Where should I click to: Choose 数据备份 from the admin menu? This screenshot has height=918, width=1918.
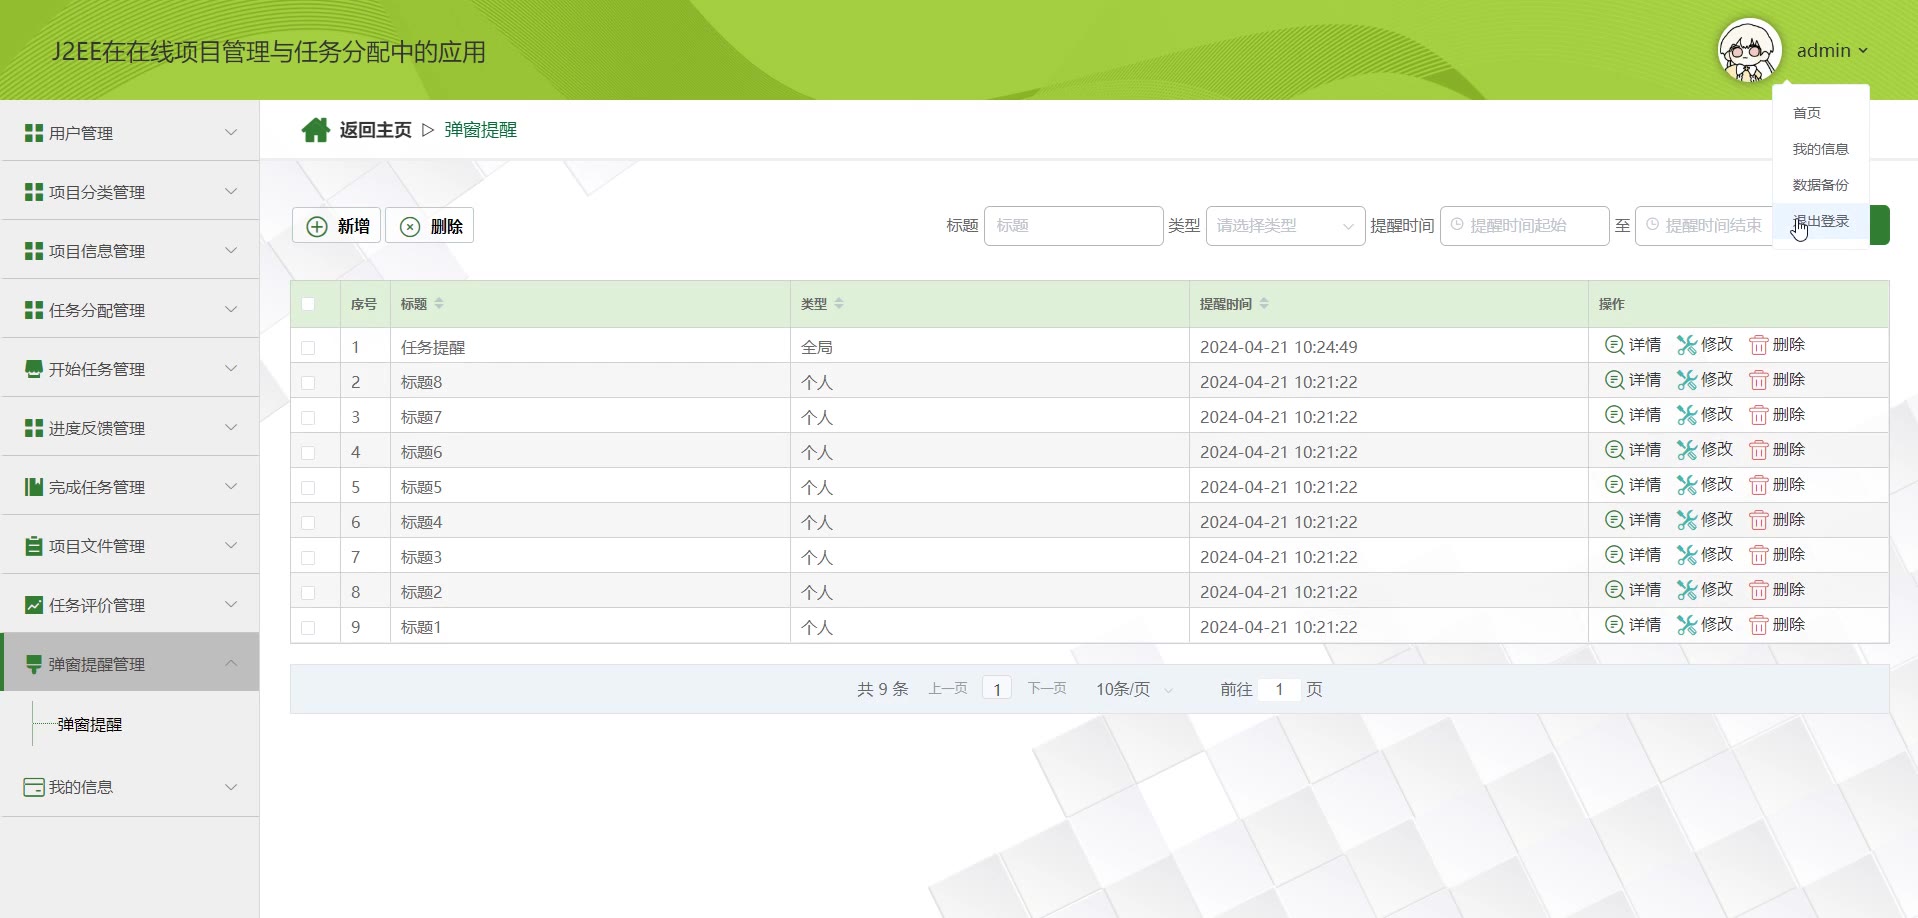click(x=1820, y=185)
